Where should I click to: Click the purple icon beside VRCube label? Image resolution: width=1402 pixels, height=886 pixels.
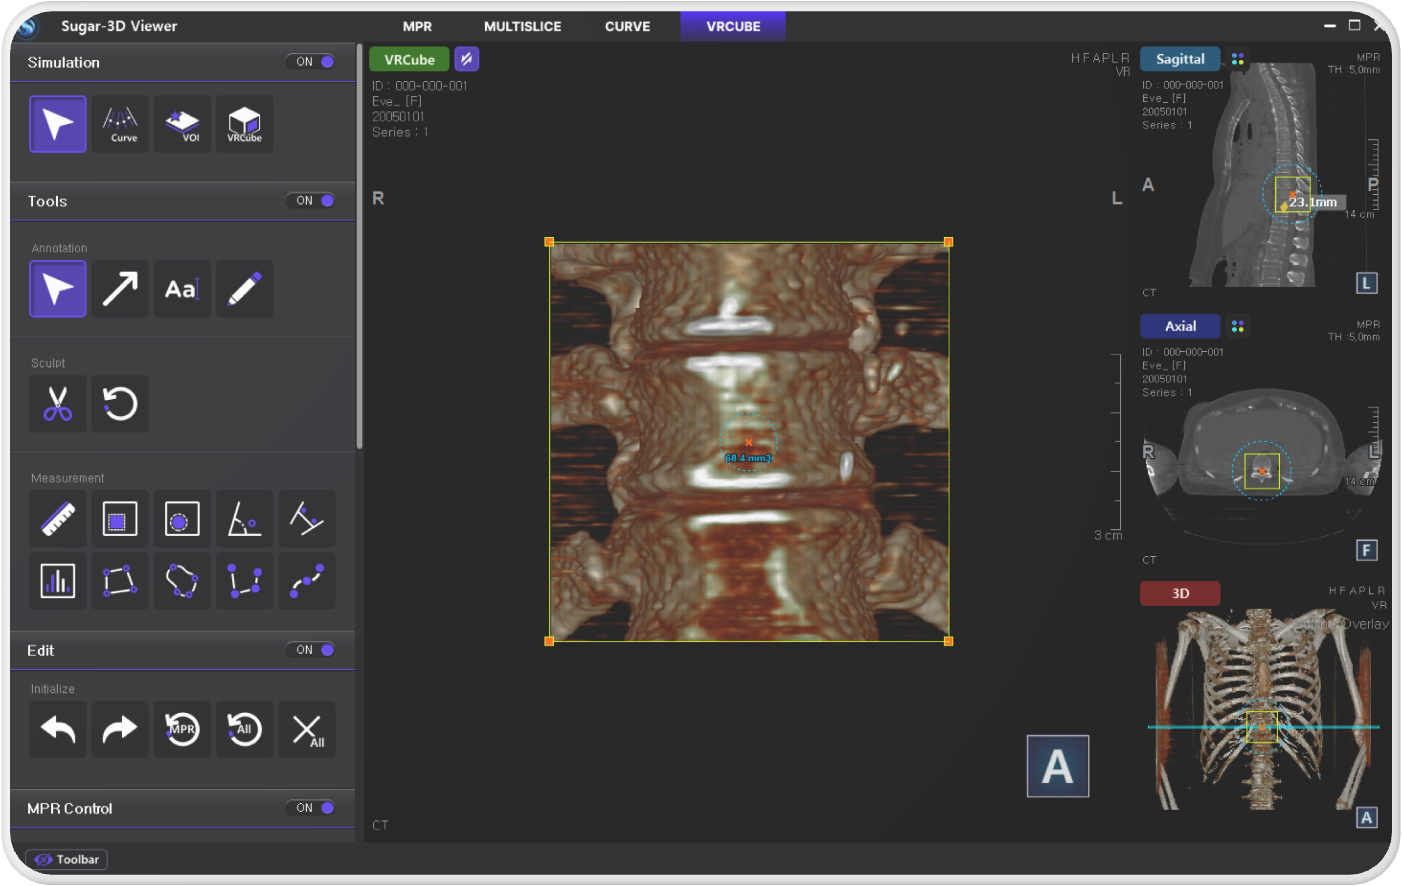[x=466, y=59]
